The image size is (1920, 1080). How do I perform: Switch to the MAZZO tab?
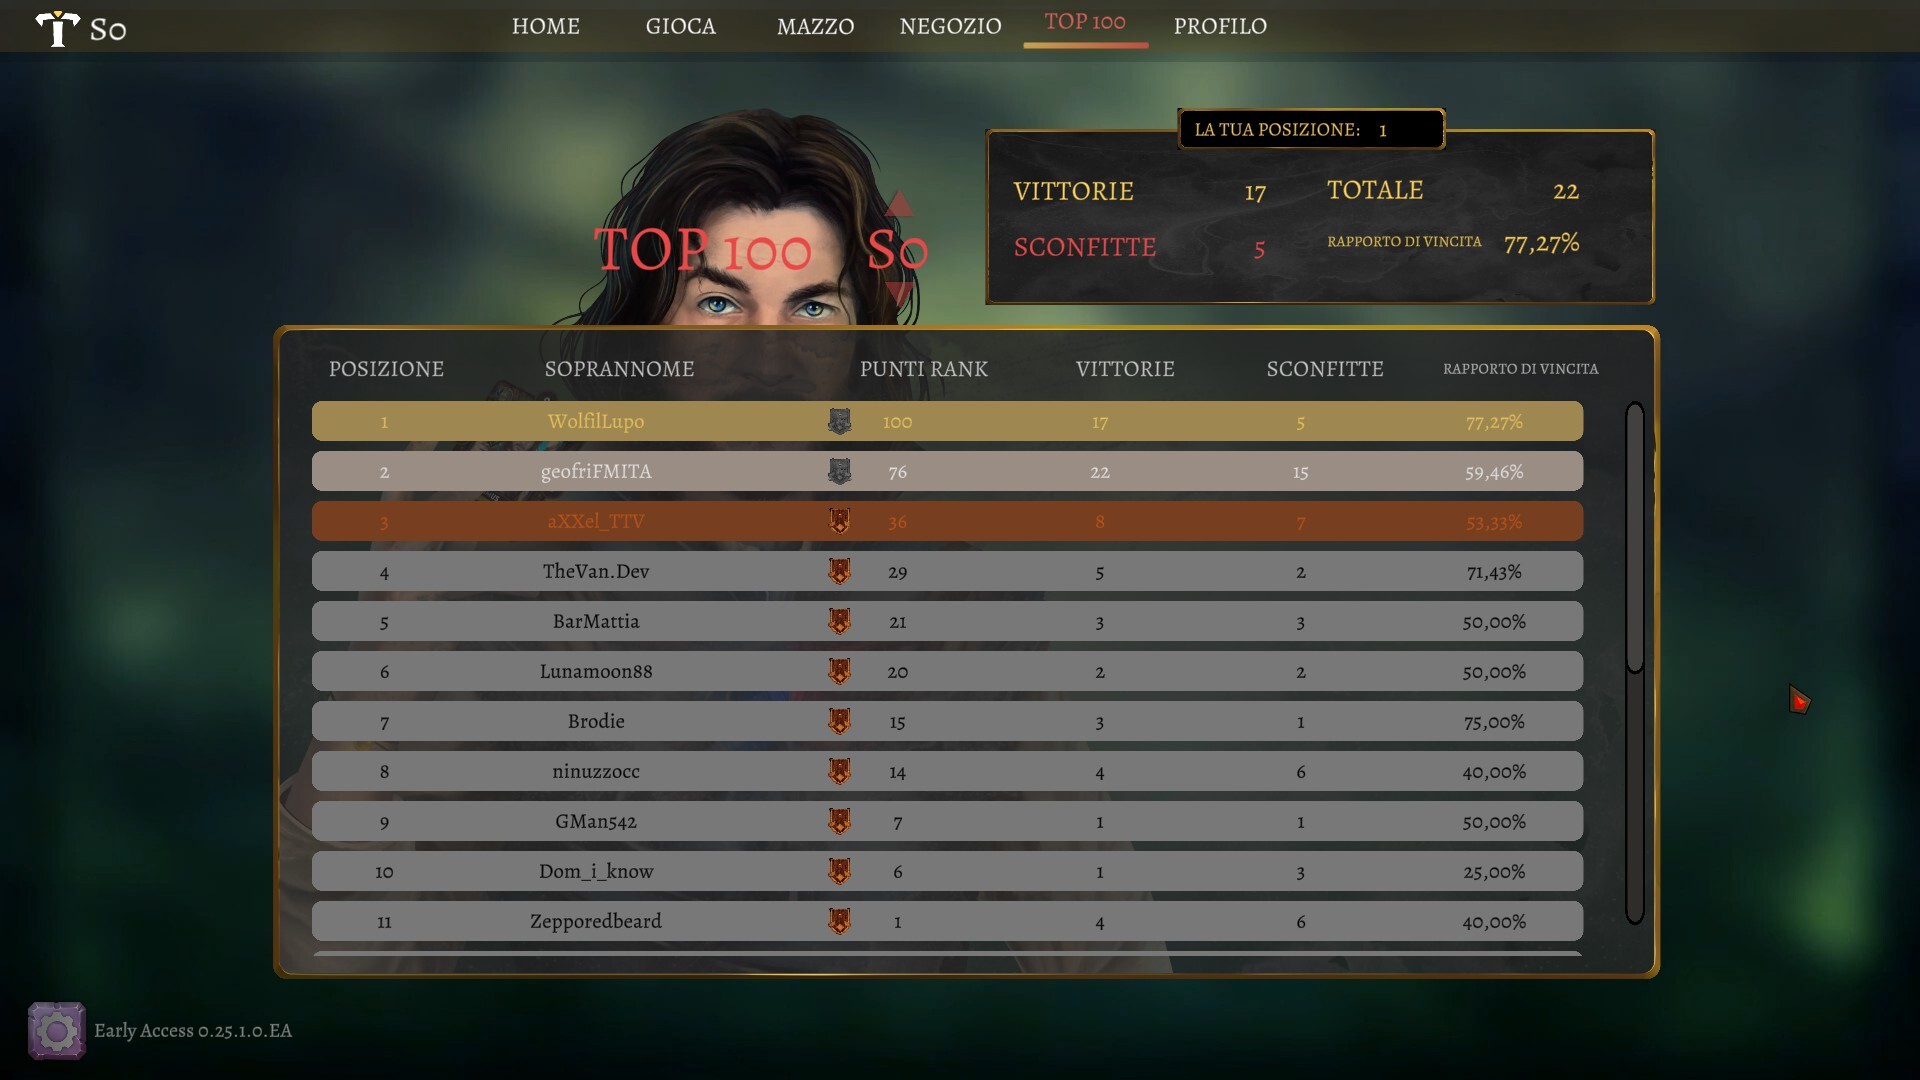pos(815,26)
